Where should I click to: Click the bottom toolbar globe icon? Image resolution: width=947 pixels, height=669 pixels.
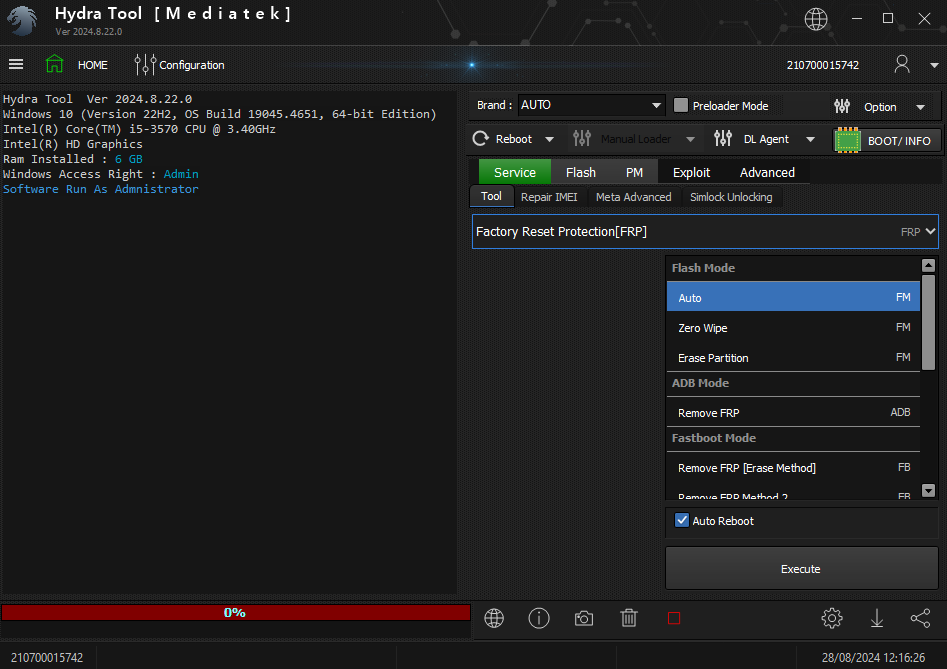(494, 618)
